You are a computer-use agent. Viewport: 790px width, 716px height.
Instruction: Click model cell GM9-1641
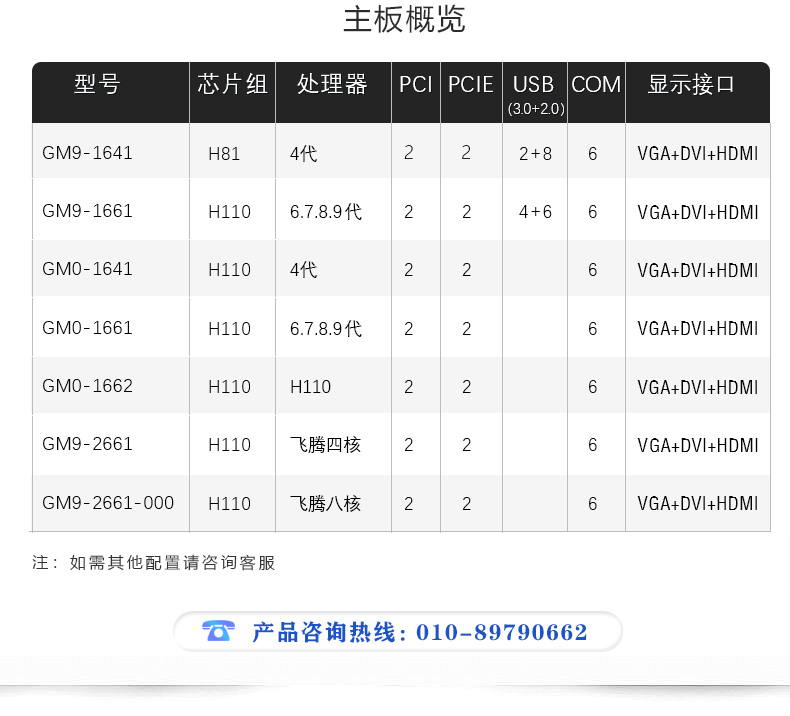(87, 153)
